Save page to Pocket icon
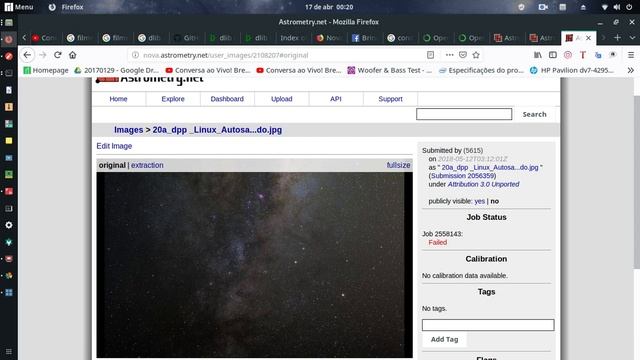Image resolution: width=640 pixels, height=360 pixels. coord(463,55)
